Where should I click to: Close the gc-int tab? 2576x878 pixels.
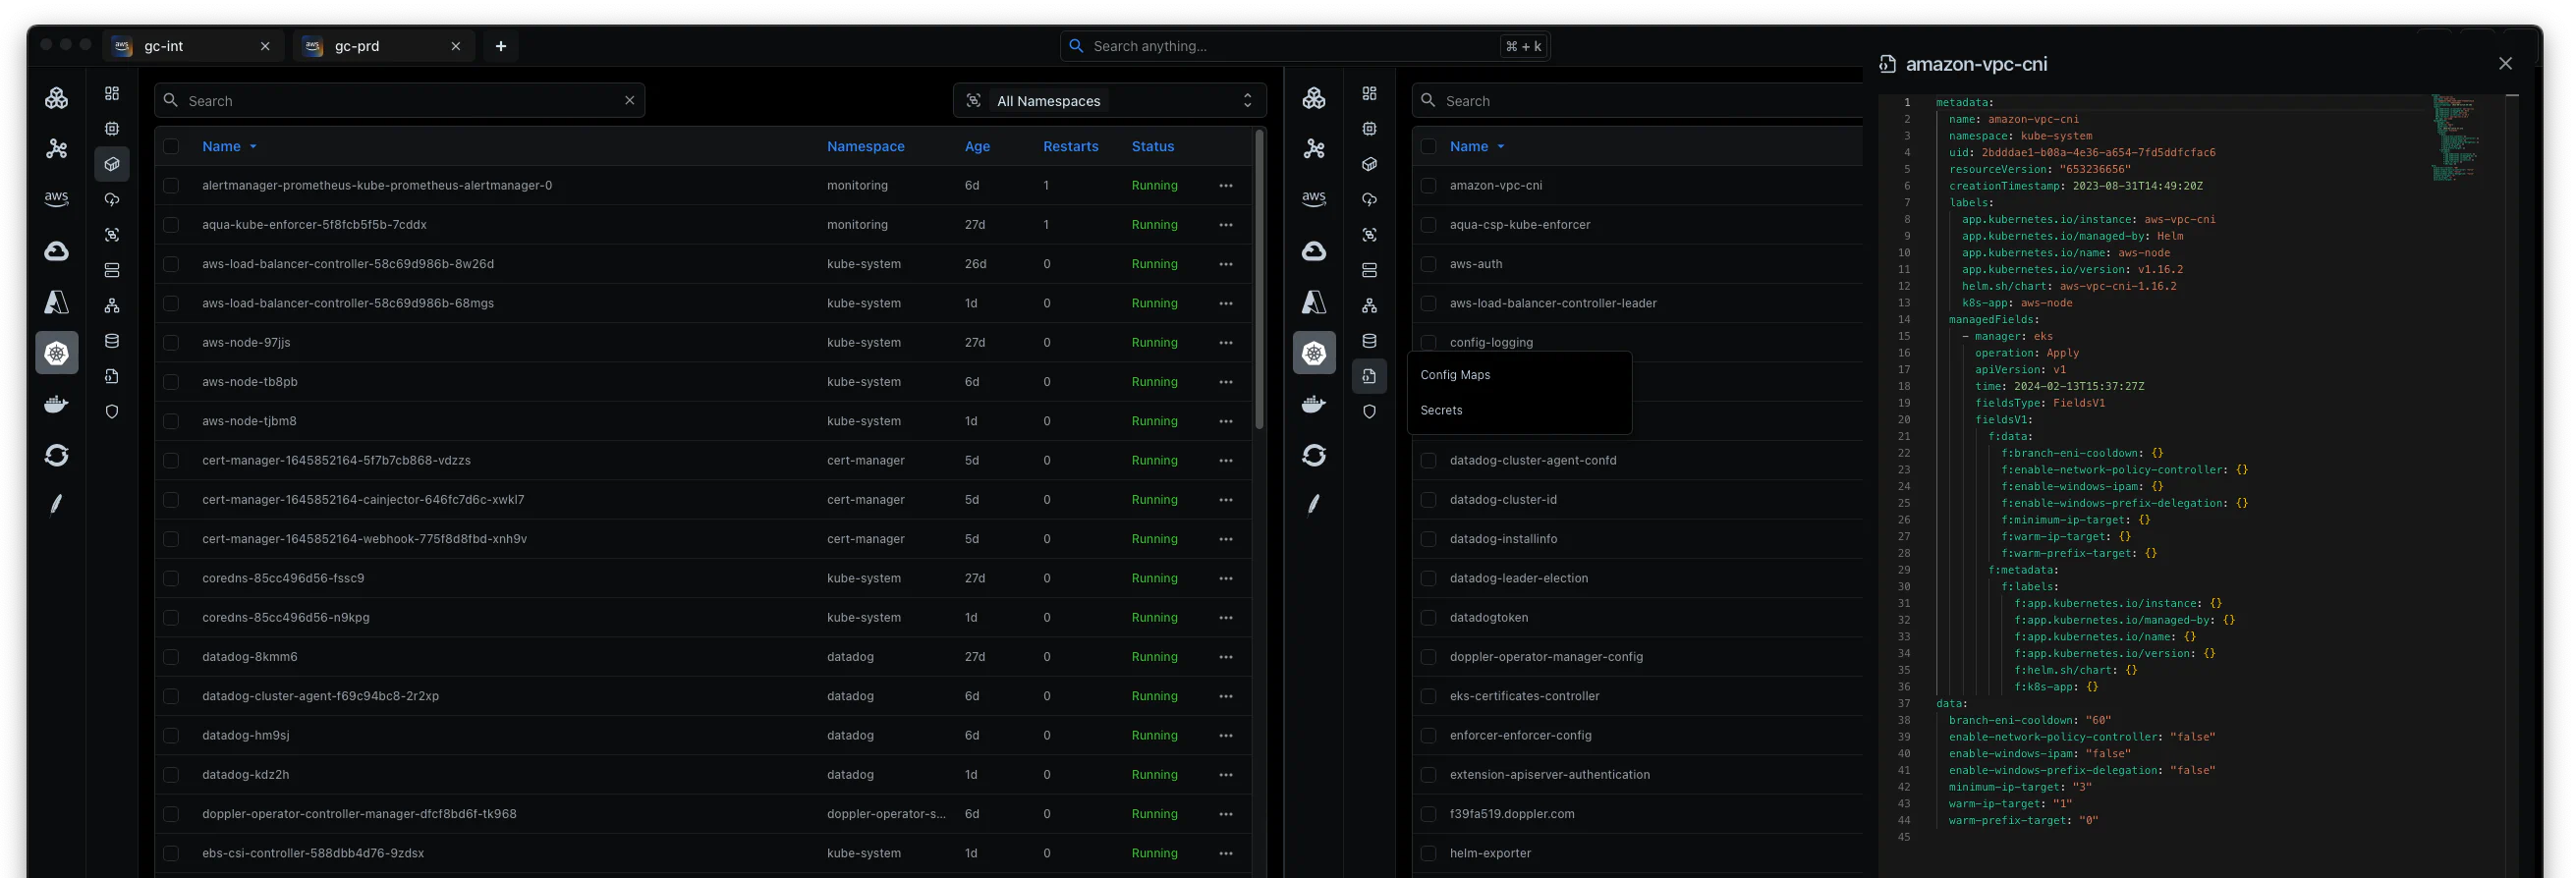pyautogui.click(x=265, y=46)
